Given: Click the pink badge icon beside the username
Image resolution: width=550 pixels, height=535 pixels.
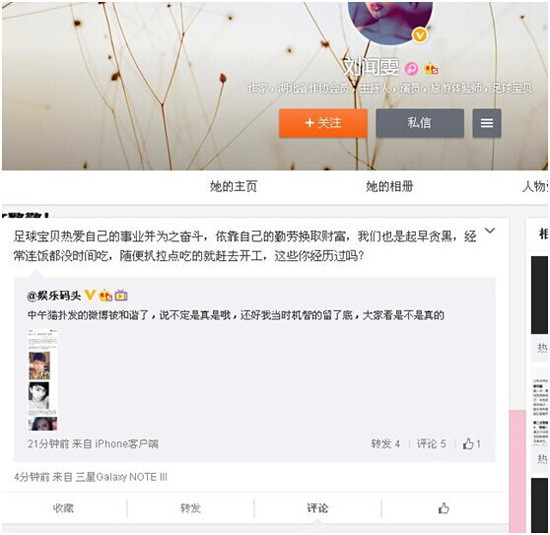Looking at the screenshot, I should [411, 68].
